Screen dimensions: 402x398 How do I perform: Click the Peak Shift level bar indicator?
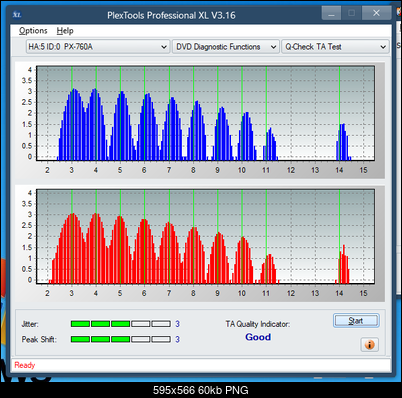121,339
